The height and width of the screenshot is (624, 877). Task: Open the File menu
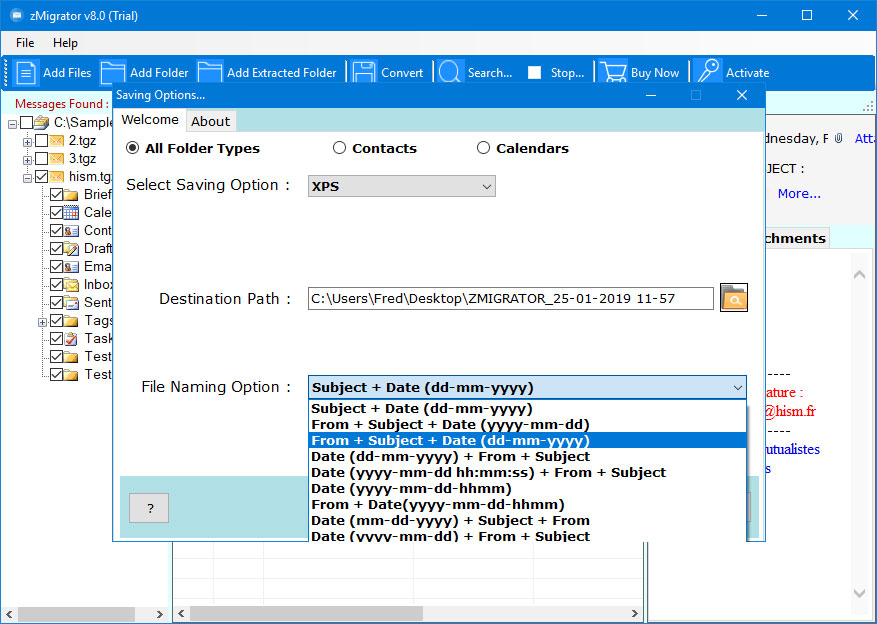coord(25,42)
